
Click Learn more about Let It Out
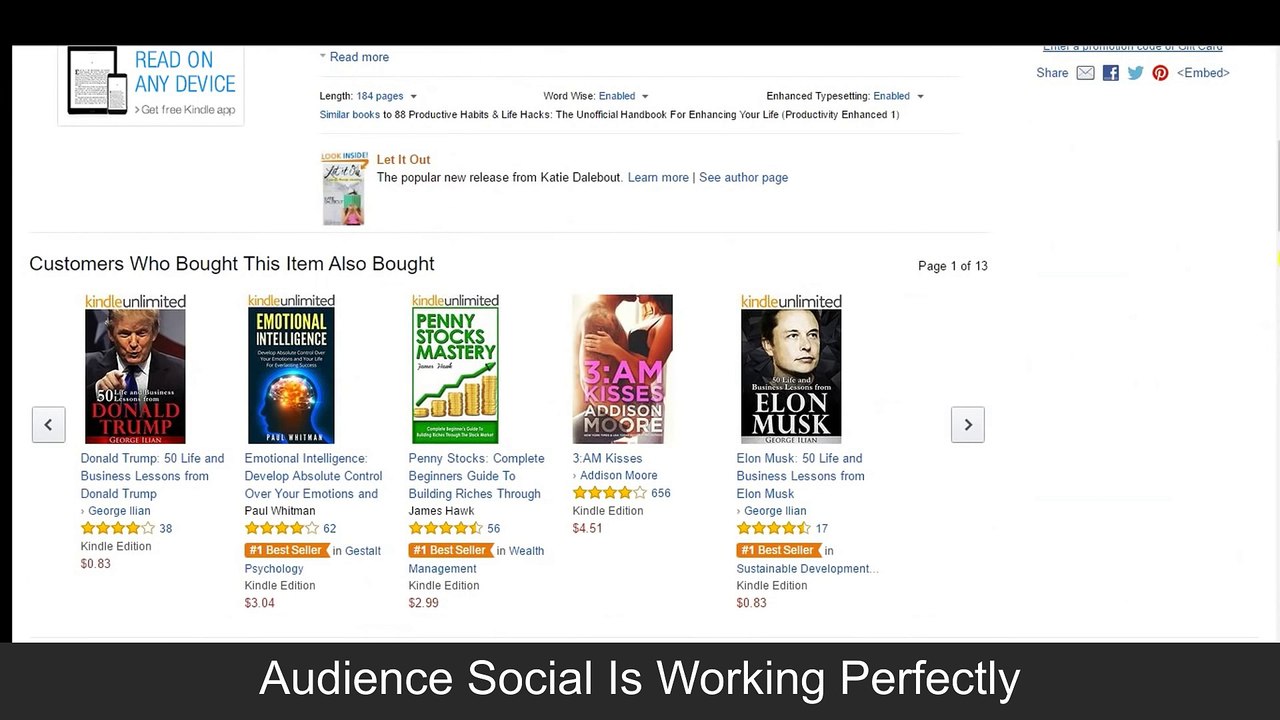[658, 177]
